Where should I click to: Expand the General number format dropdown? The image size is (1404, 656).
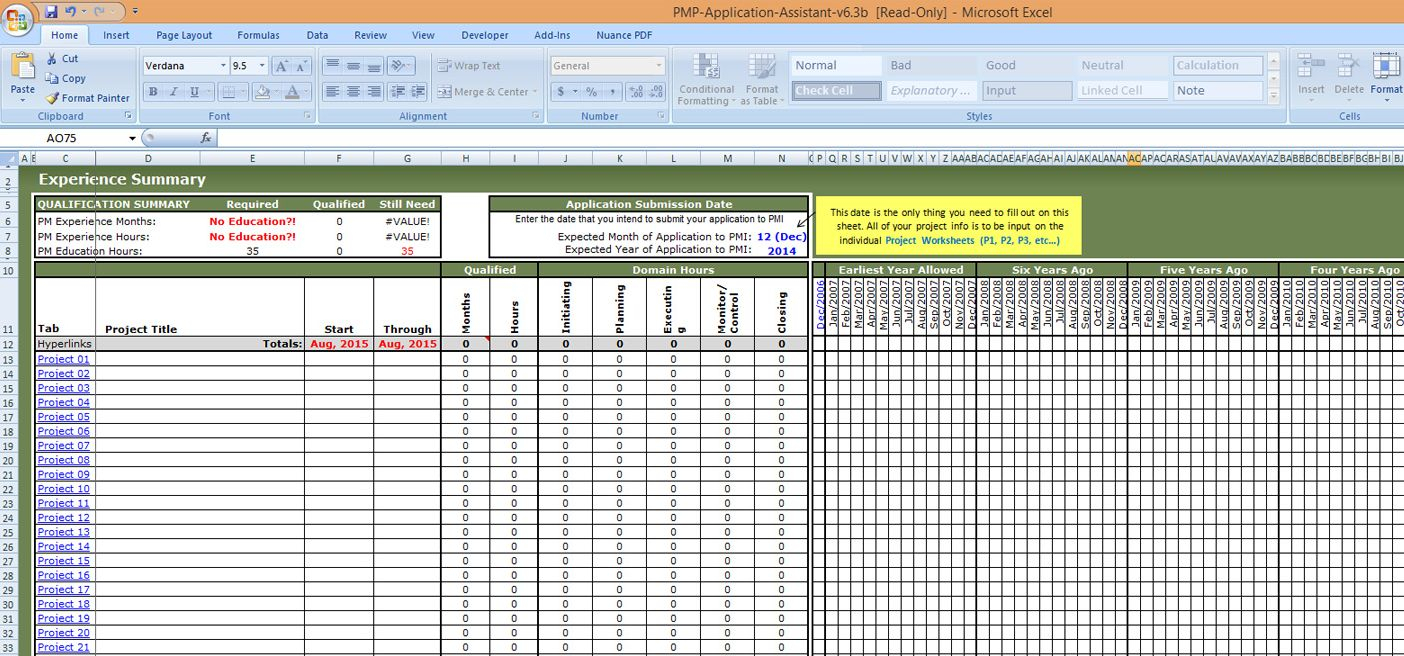coord(658,66)
